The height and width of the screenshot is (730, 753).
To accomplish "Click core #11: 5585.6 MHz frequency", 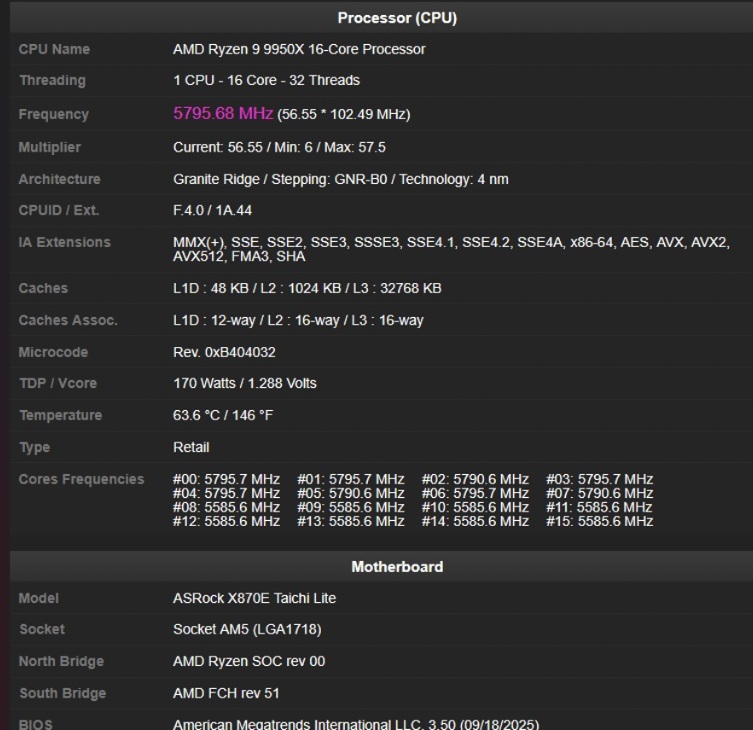I will pos(599,507).
